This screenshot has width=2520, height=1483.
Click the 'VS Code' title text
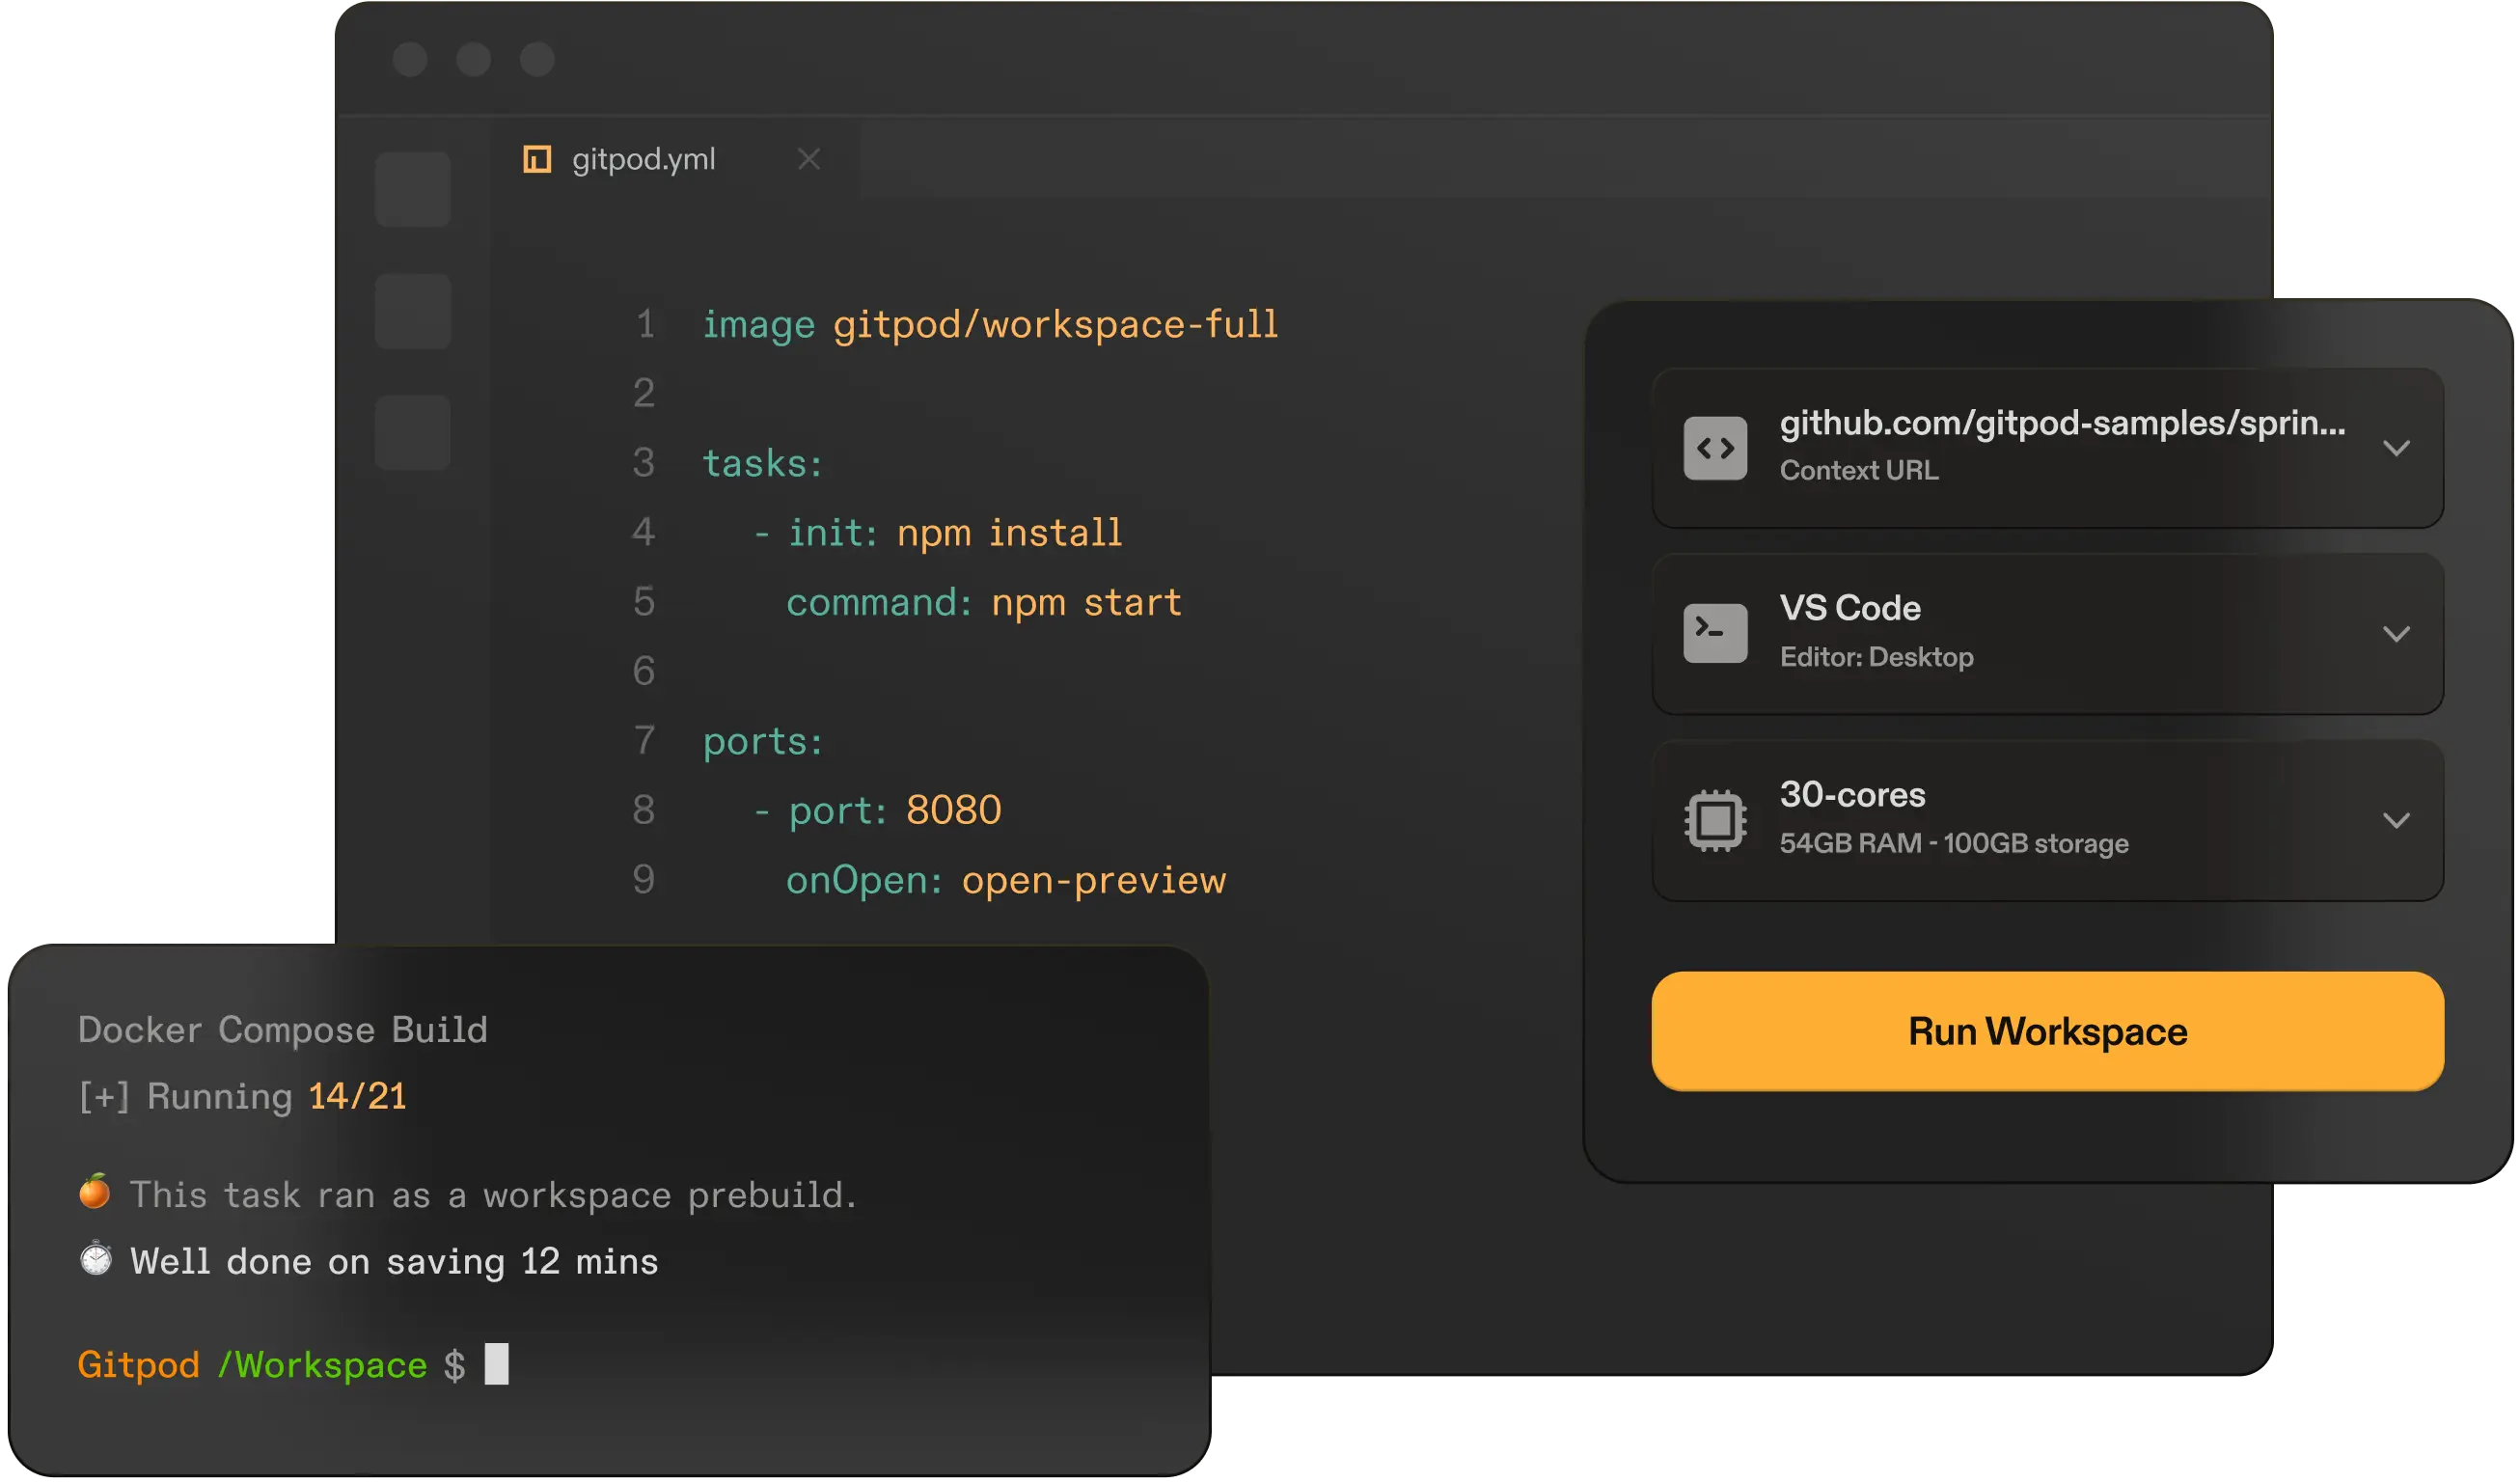pyautogui.click(x=1850, y=608)
